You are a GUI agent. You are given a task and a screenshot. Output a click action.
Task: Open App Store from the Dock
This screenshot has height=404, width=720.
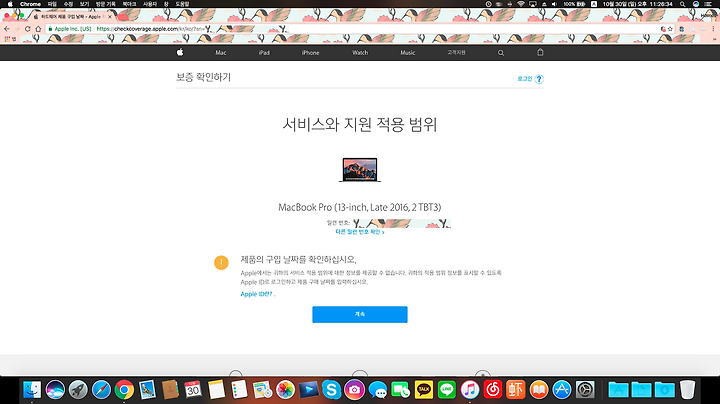click(x=562, y=390)
